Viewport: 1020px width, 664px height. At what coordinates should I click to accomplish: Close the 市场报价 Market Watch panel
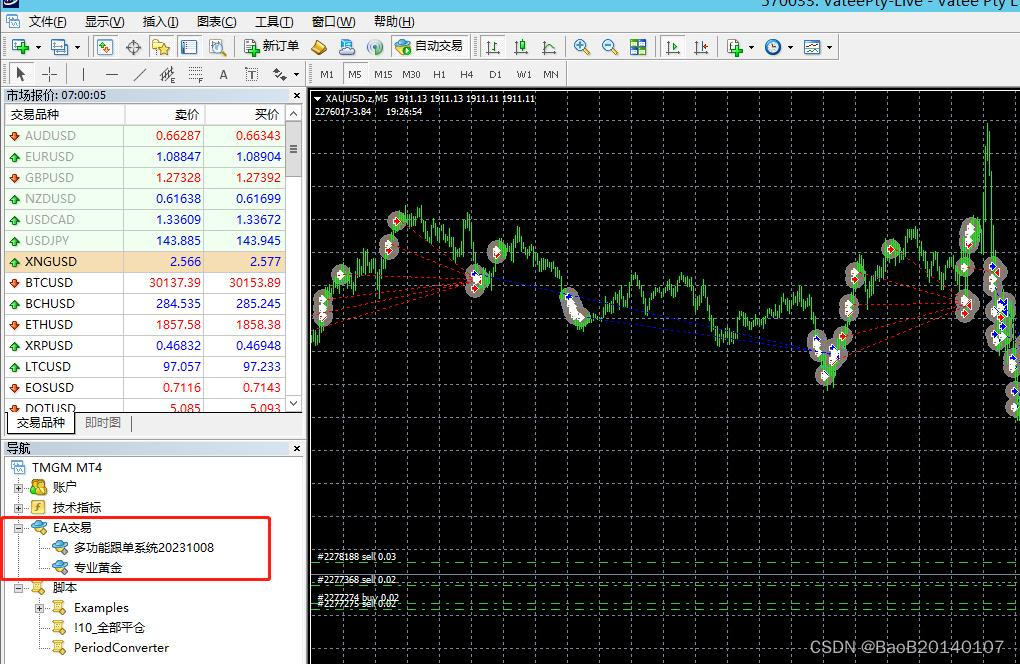(x=297, y=96)
